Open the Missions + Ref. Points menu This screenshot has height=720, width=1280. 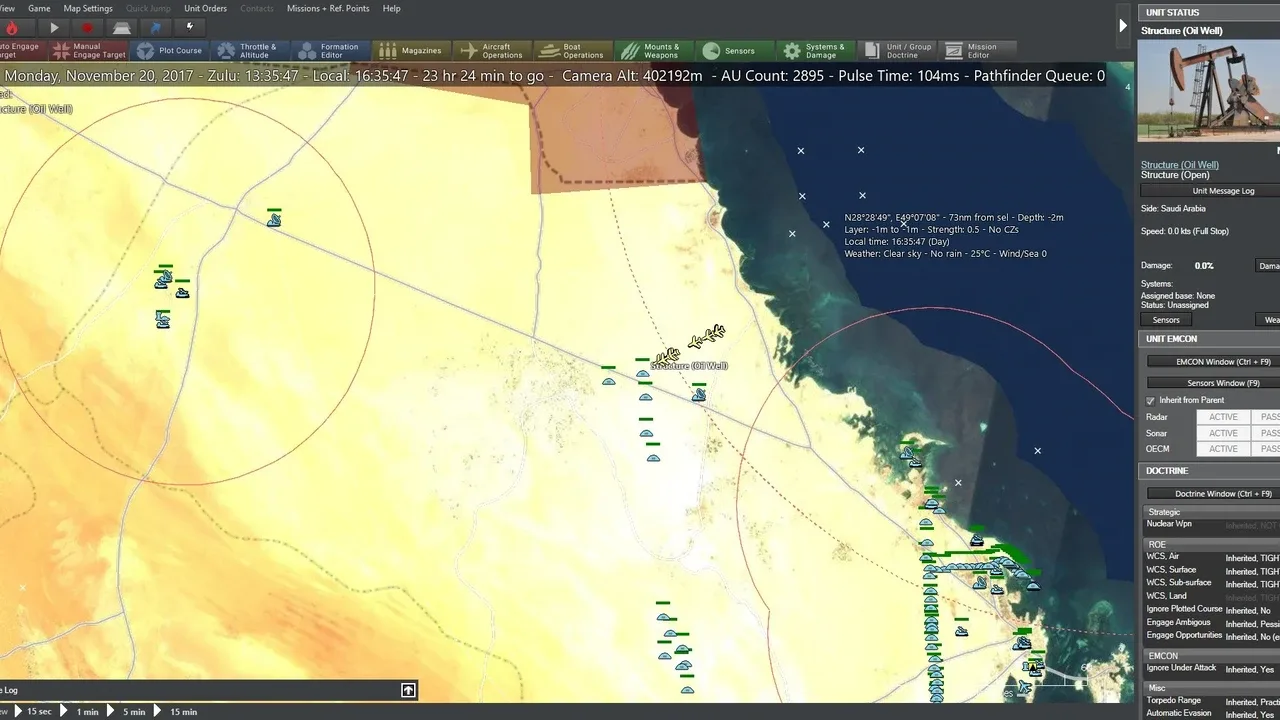point(328,8)
